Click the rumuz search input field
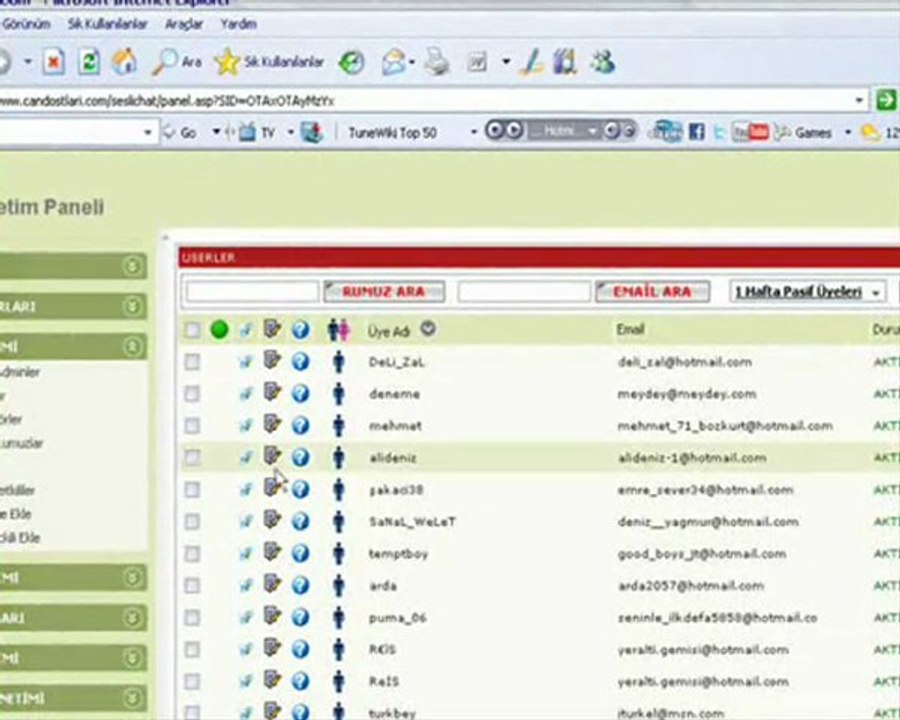This screenshot has height=720, width=900. 252,292
